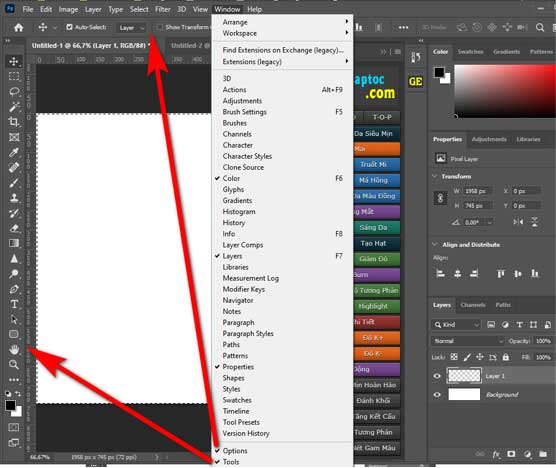Toggle the Show Transform Controls checkbox
This screenshot has height=468, width=556.
[160, 27]
